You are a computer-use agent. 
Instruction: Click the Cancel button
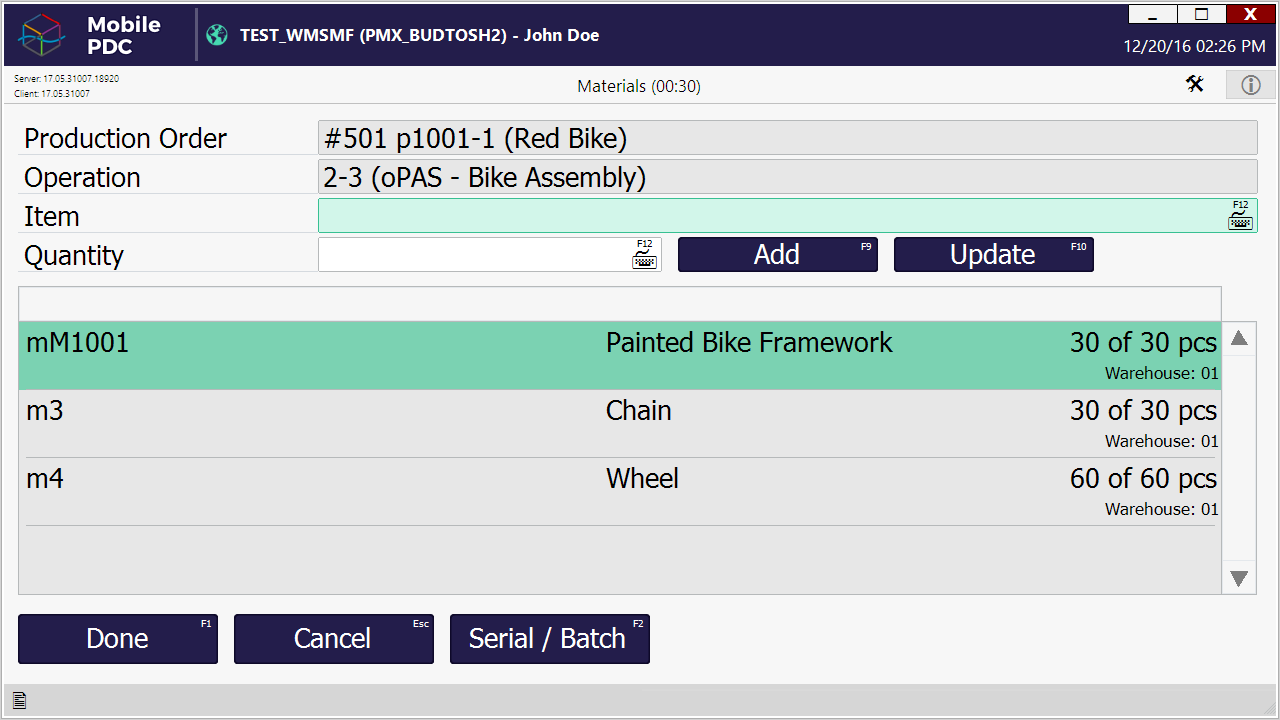point(333,639)
